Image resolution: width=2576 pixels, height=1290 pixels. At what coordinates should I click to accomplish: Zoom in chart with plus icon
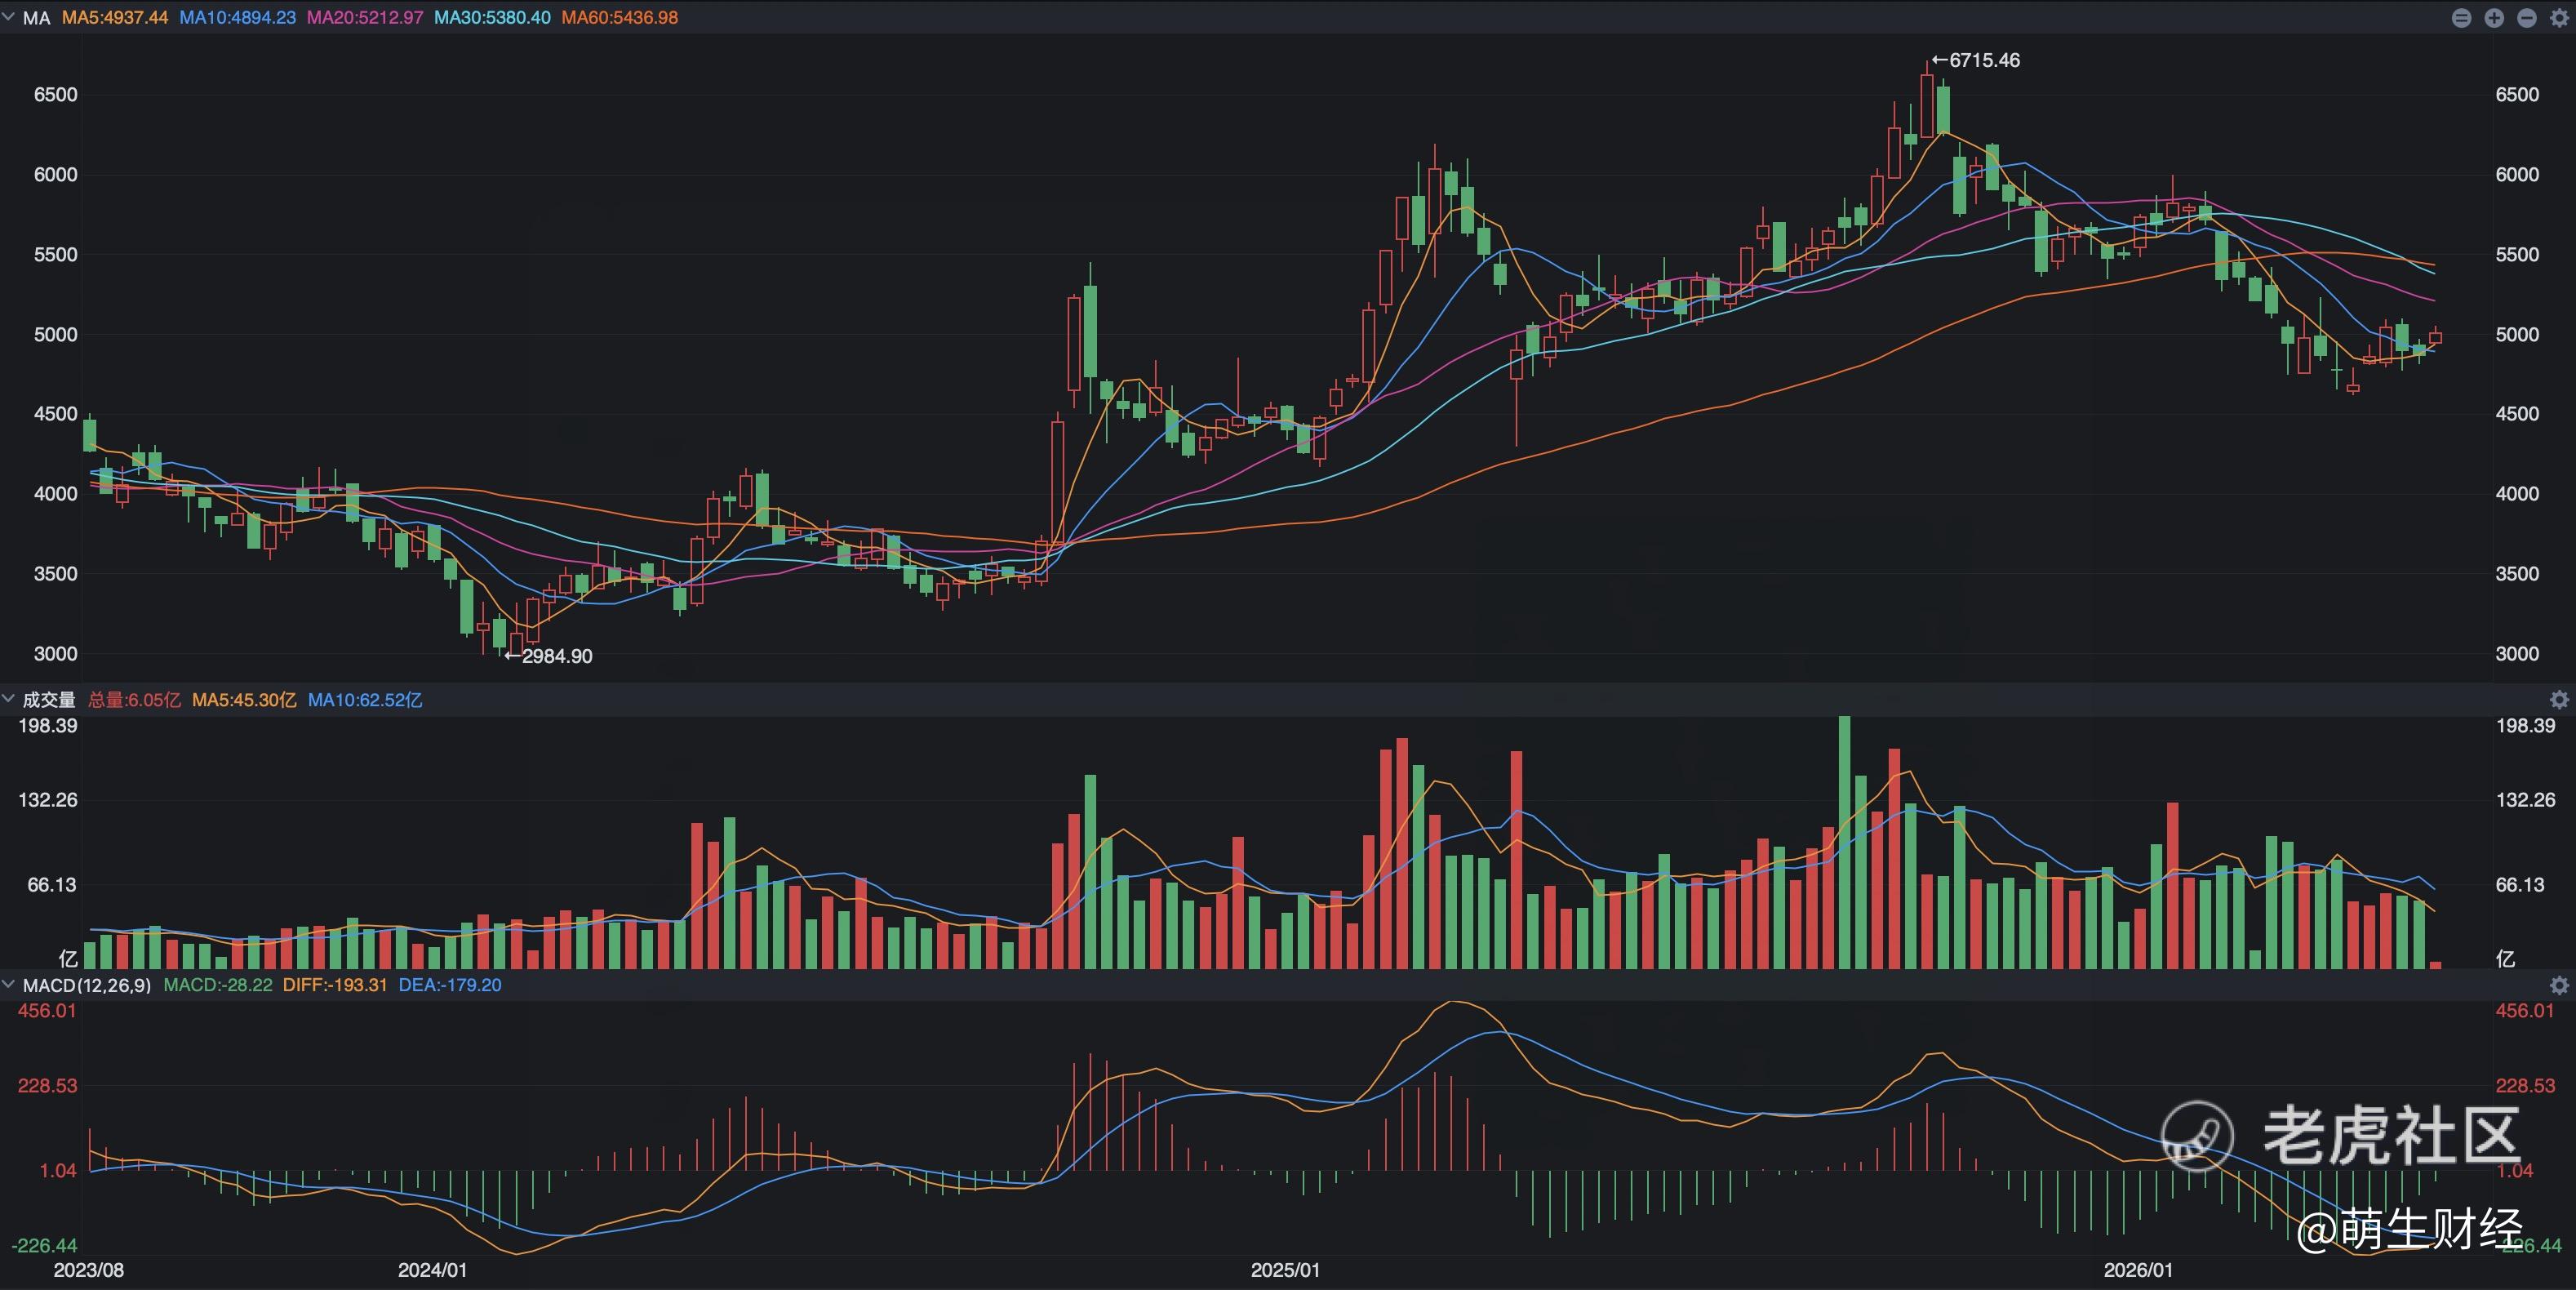[2494, 18]
